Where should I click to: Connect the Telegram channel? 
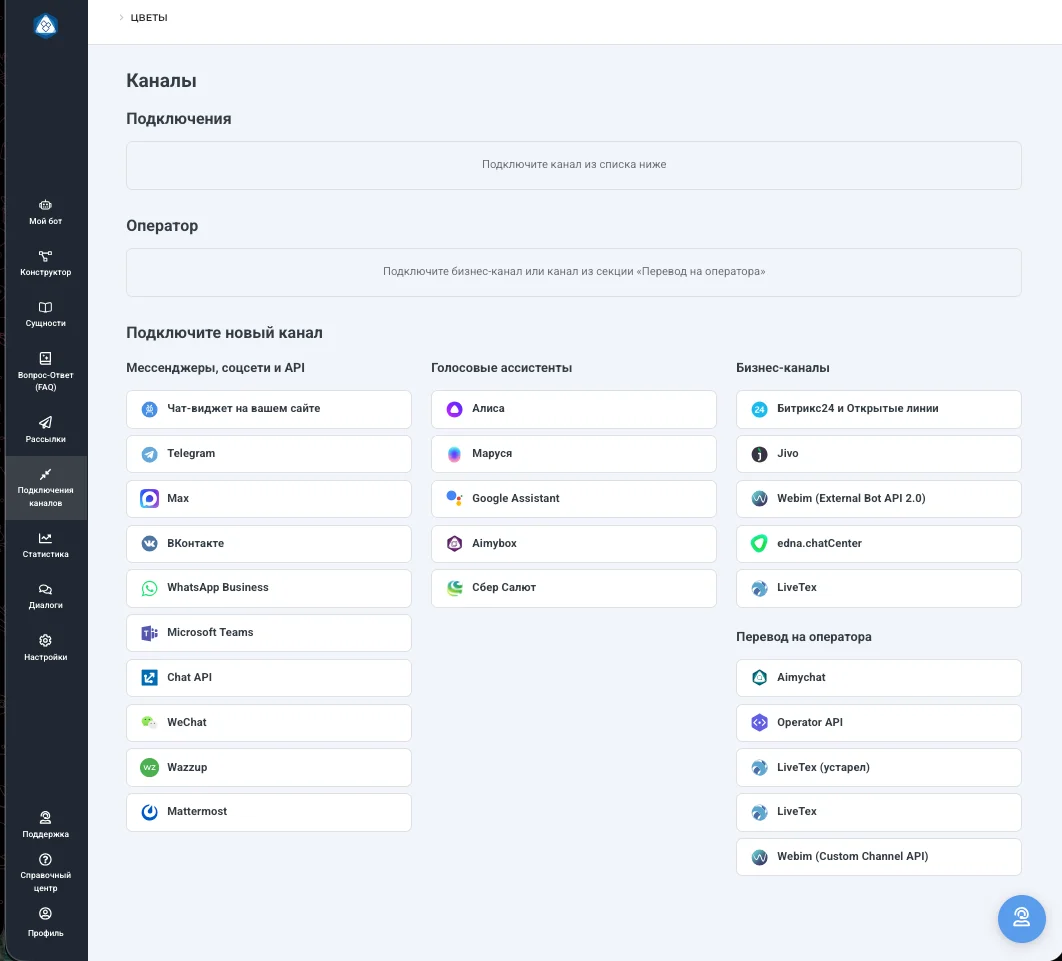click(269, 454)
